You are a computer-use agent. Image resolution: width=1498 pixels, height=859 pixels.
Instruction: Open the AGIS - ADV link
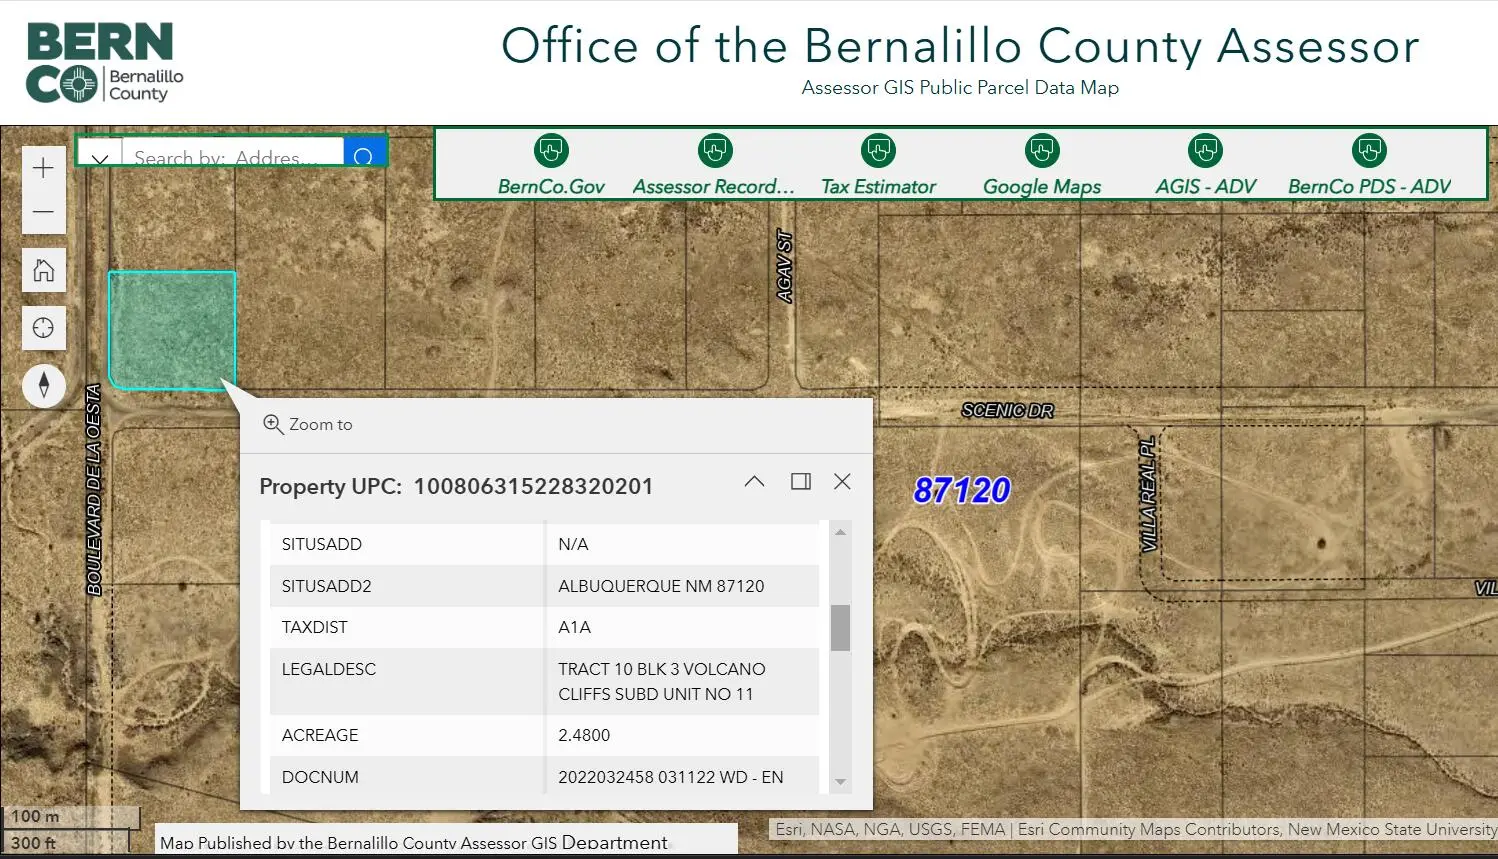click(1205, 151)
